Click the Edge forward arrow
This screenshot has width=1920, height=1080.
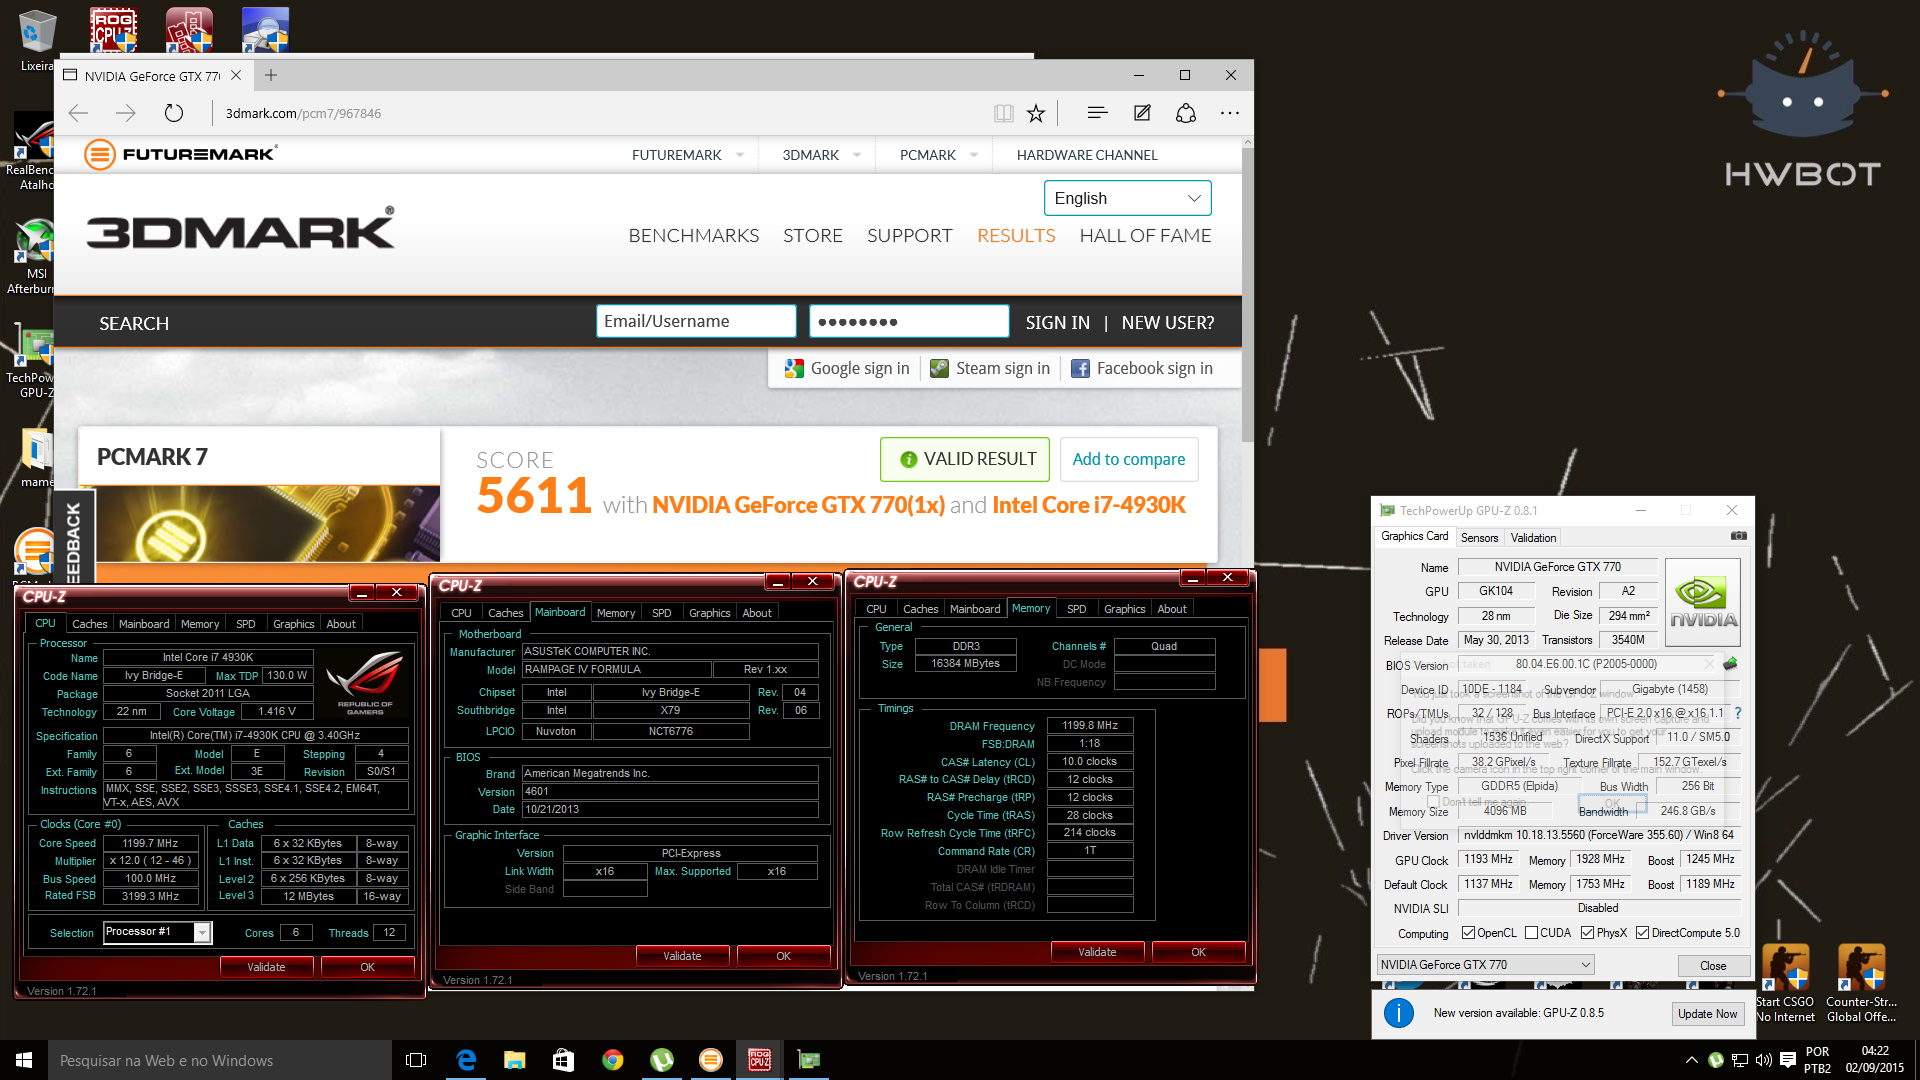tap(126, 113)
